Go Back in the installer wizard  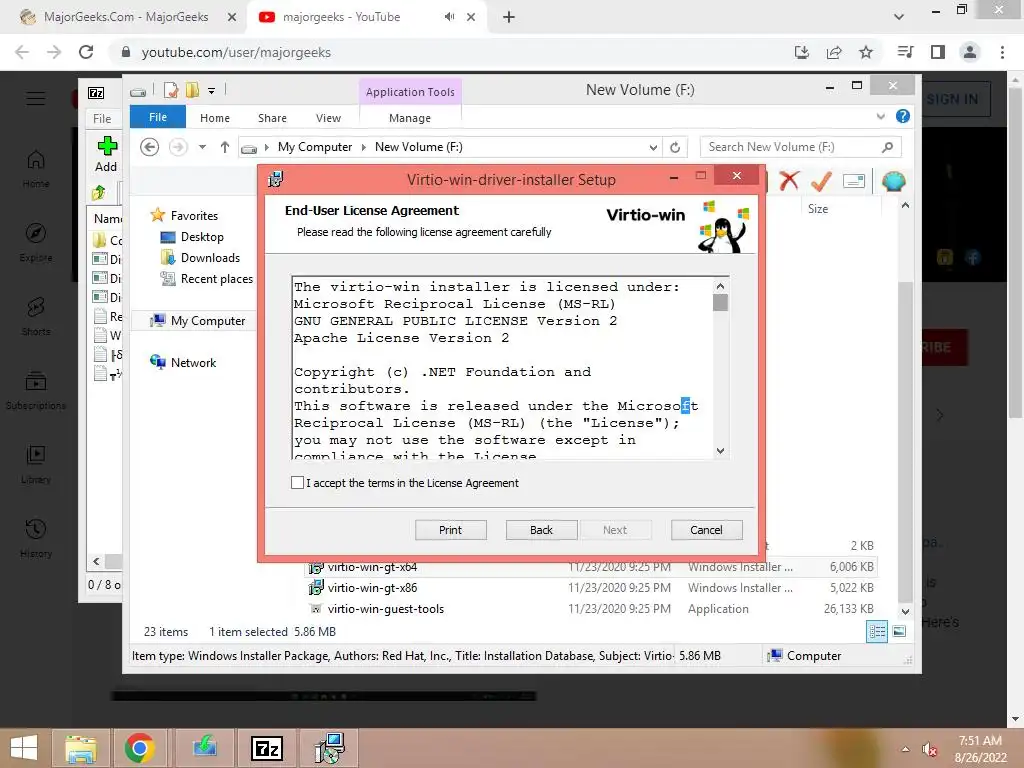541,530
